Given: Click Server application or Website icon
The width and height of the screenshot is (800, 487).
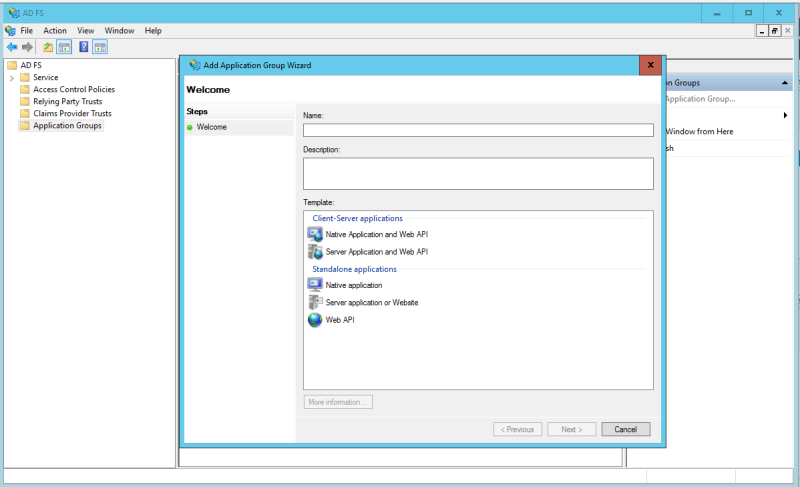Looking at the screenshot, I should pyautogui.click(x=315, y=302).
